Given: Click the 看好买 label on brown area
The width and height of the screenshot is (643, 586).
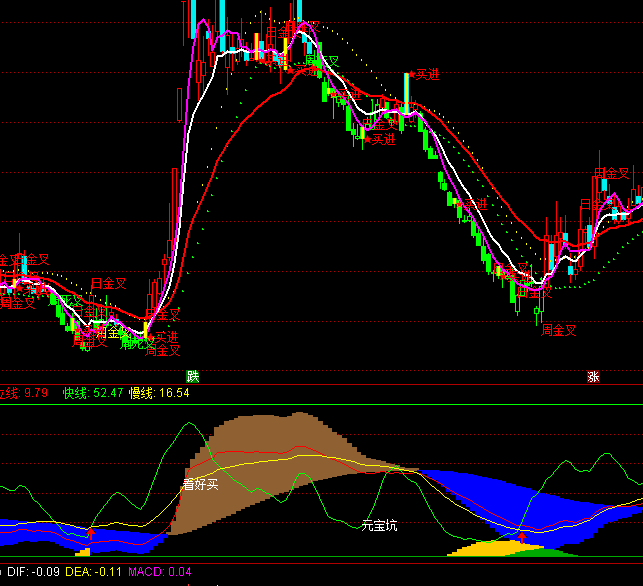Looking at the screenshot, I should click(x=200, y=485).
